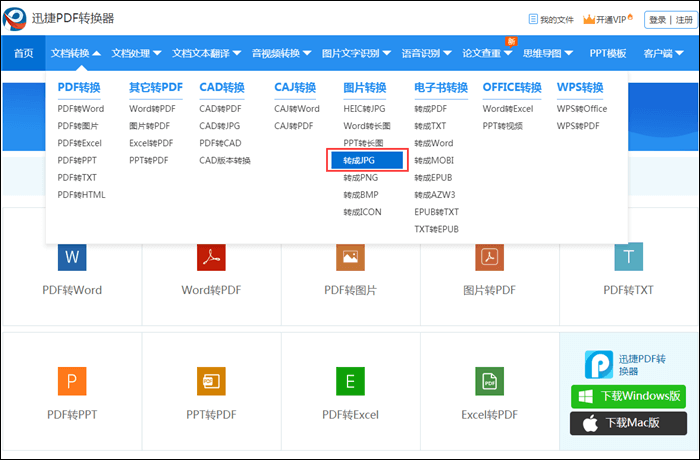Open the 我的文件 link
Screen dimensions: 700x460
pyautogui.click(x=550, y=19)
